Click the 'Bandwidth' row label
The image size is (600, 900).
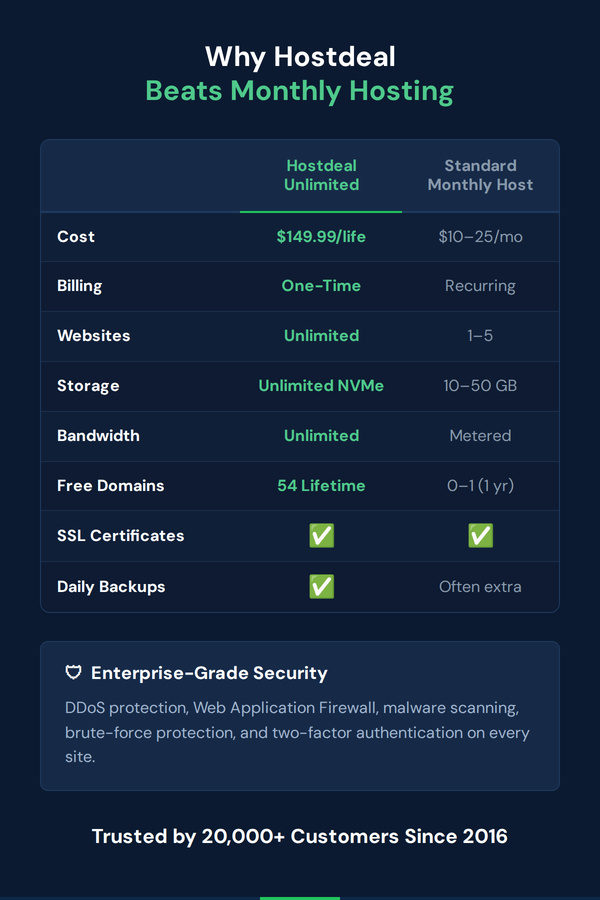coord(98,436)
